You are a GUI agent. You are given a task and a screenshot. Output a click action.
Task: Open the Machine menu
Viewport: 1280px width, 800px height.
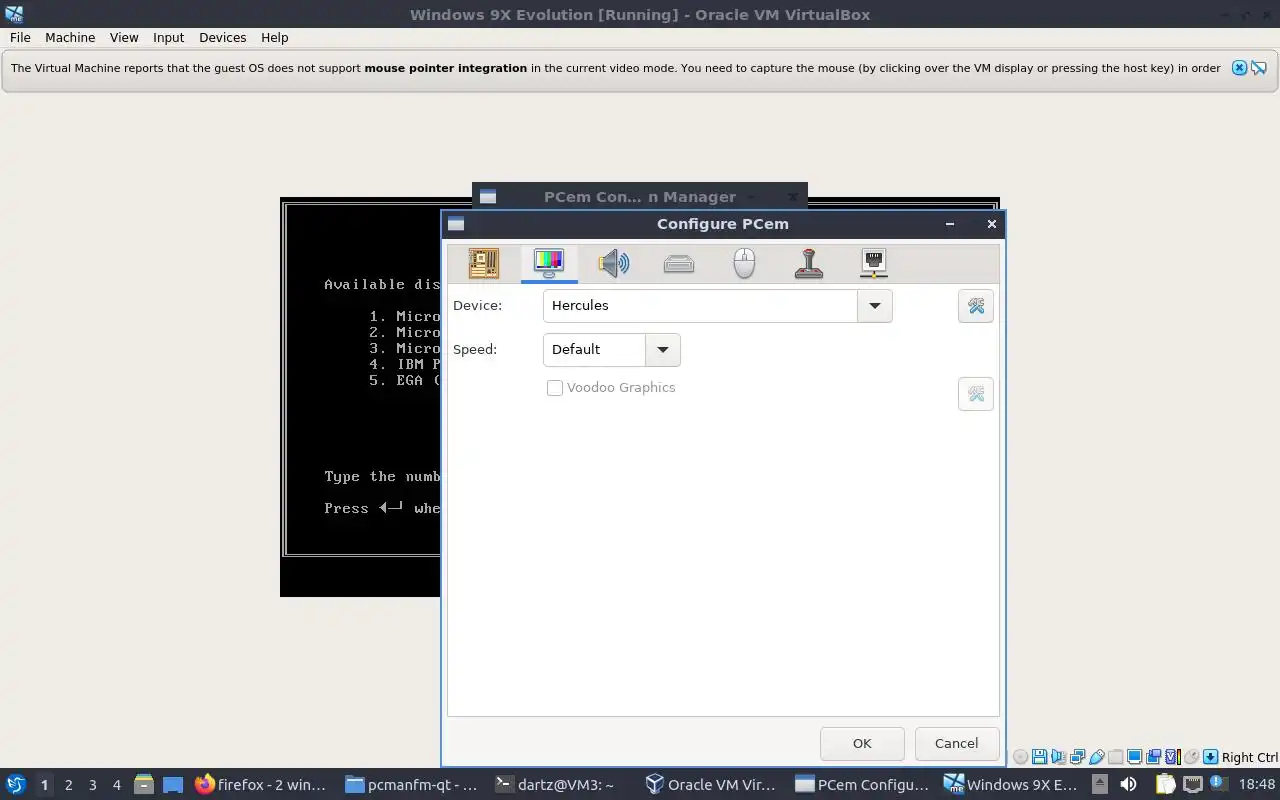(70, 37)
